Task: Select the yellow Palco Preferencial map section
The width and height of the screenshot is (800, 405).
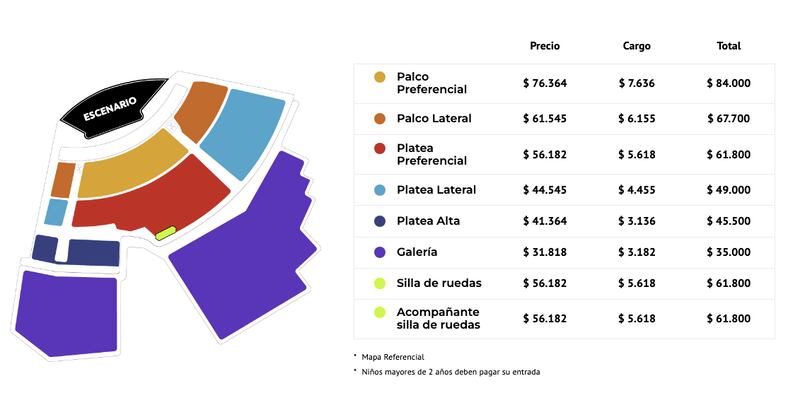Action: click(132, 166)
